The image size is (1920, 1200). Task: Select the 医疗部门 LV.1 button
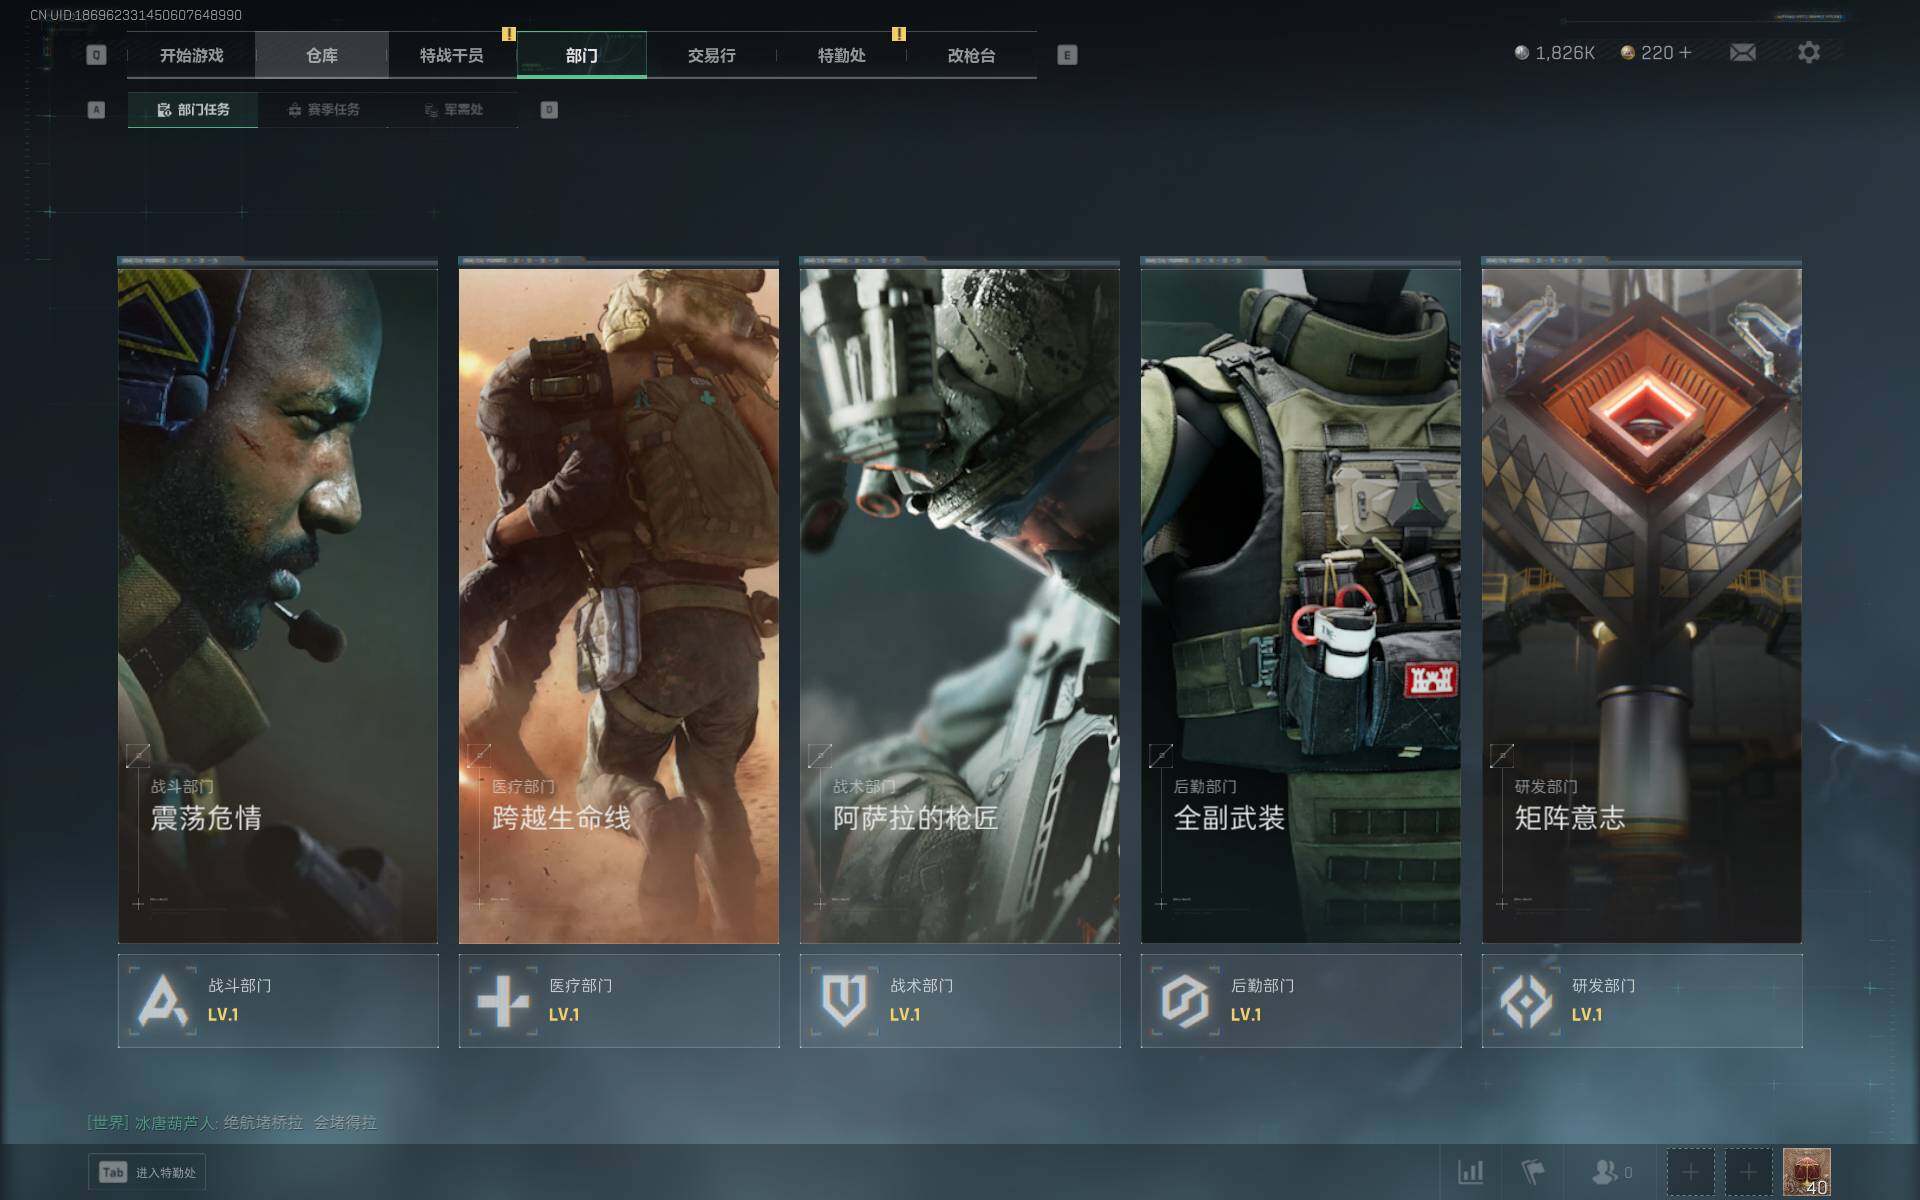tap(619, 1000)
